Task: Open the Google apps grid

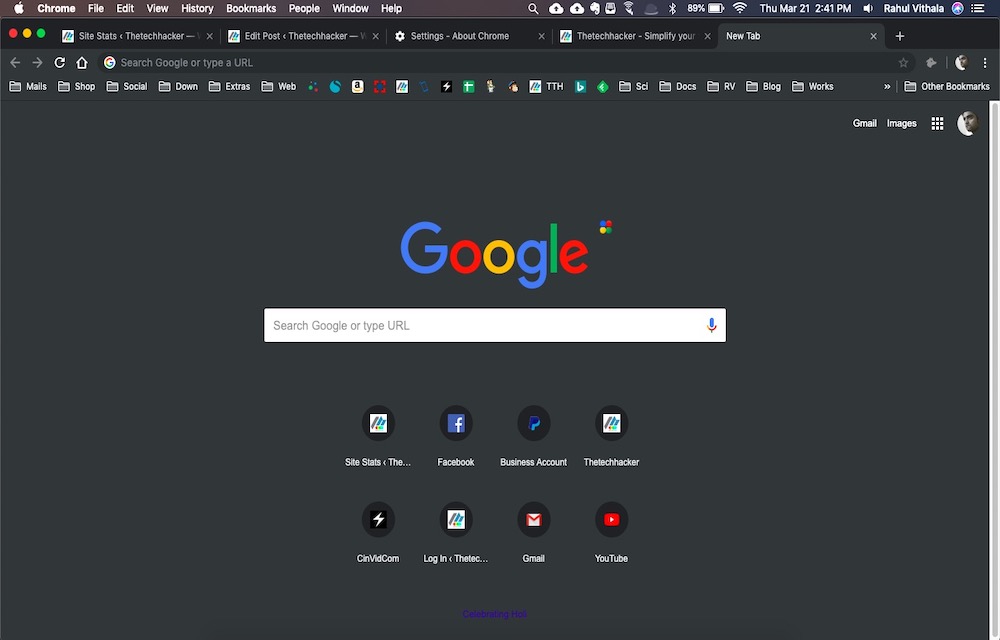Action: [x=937, y=123]
